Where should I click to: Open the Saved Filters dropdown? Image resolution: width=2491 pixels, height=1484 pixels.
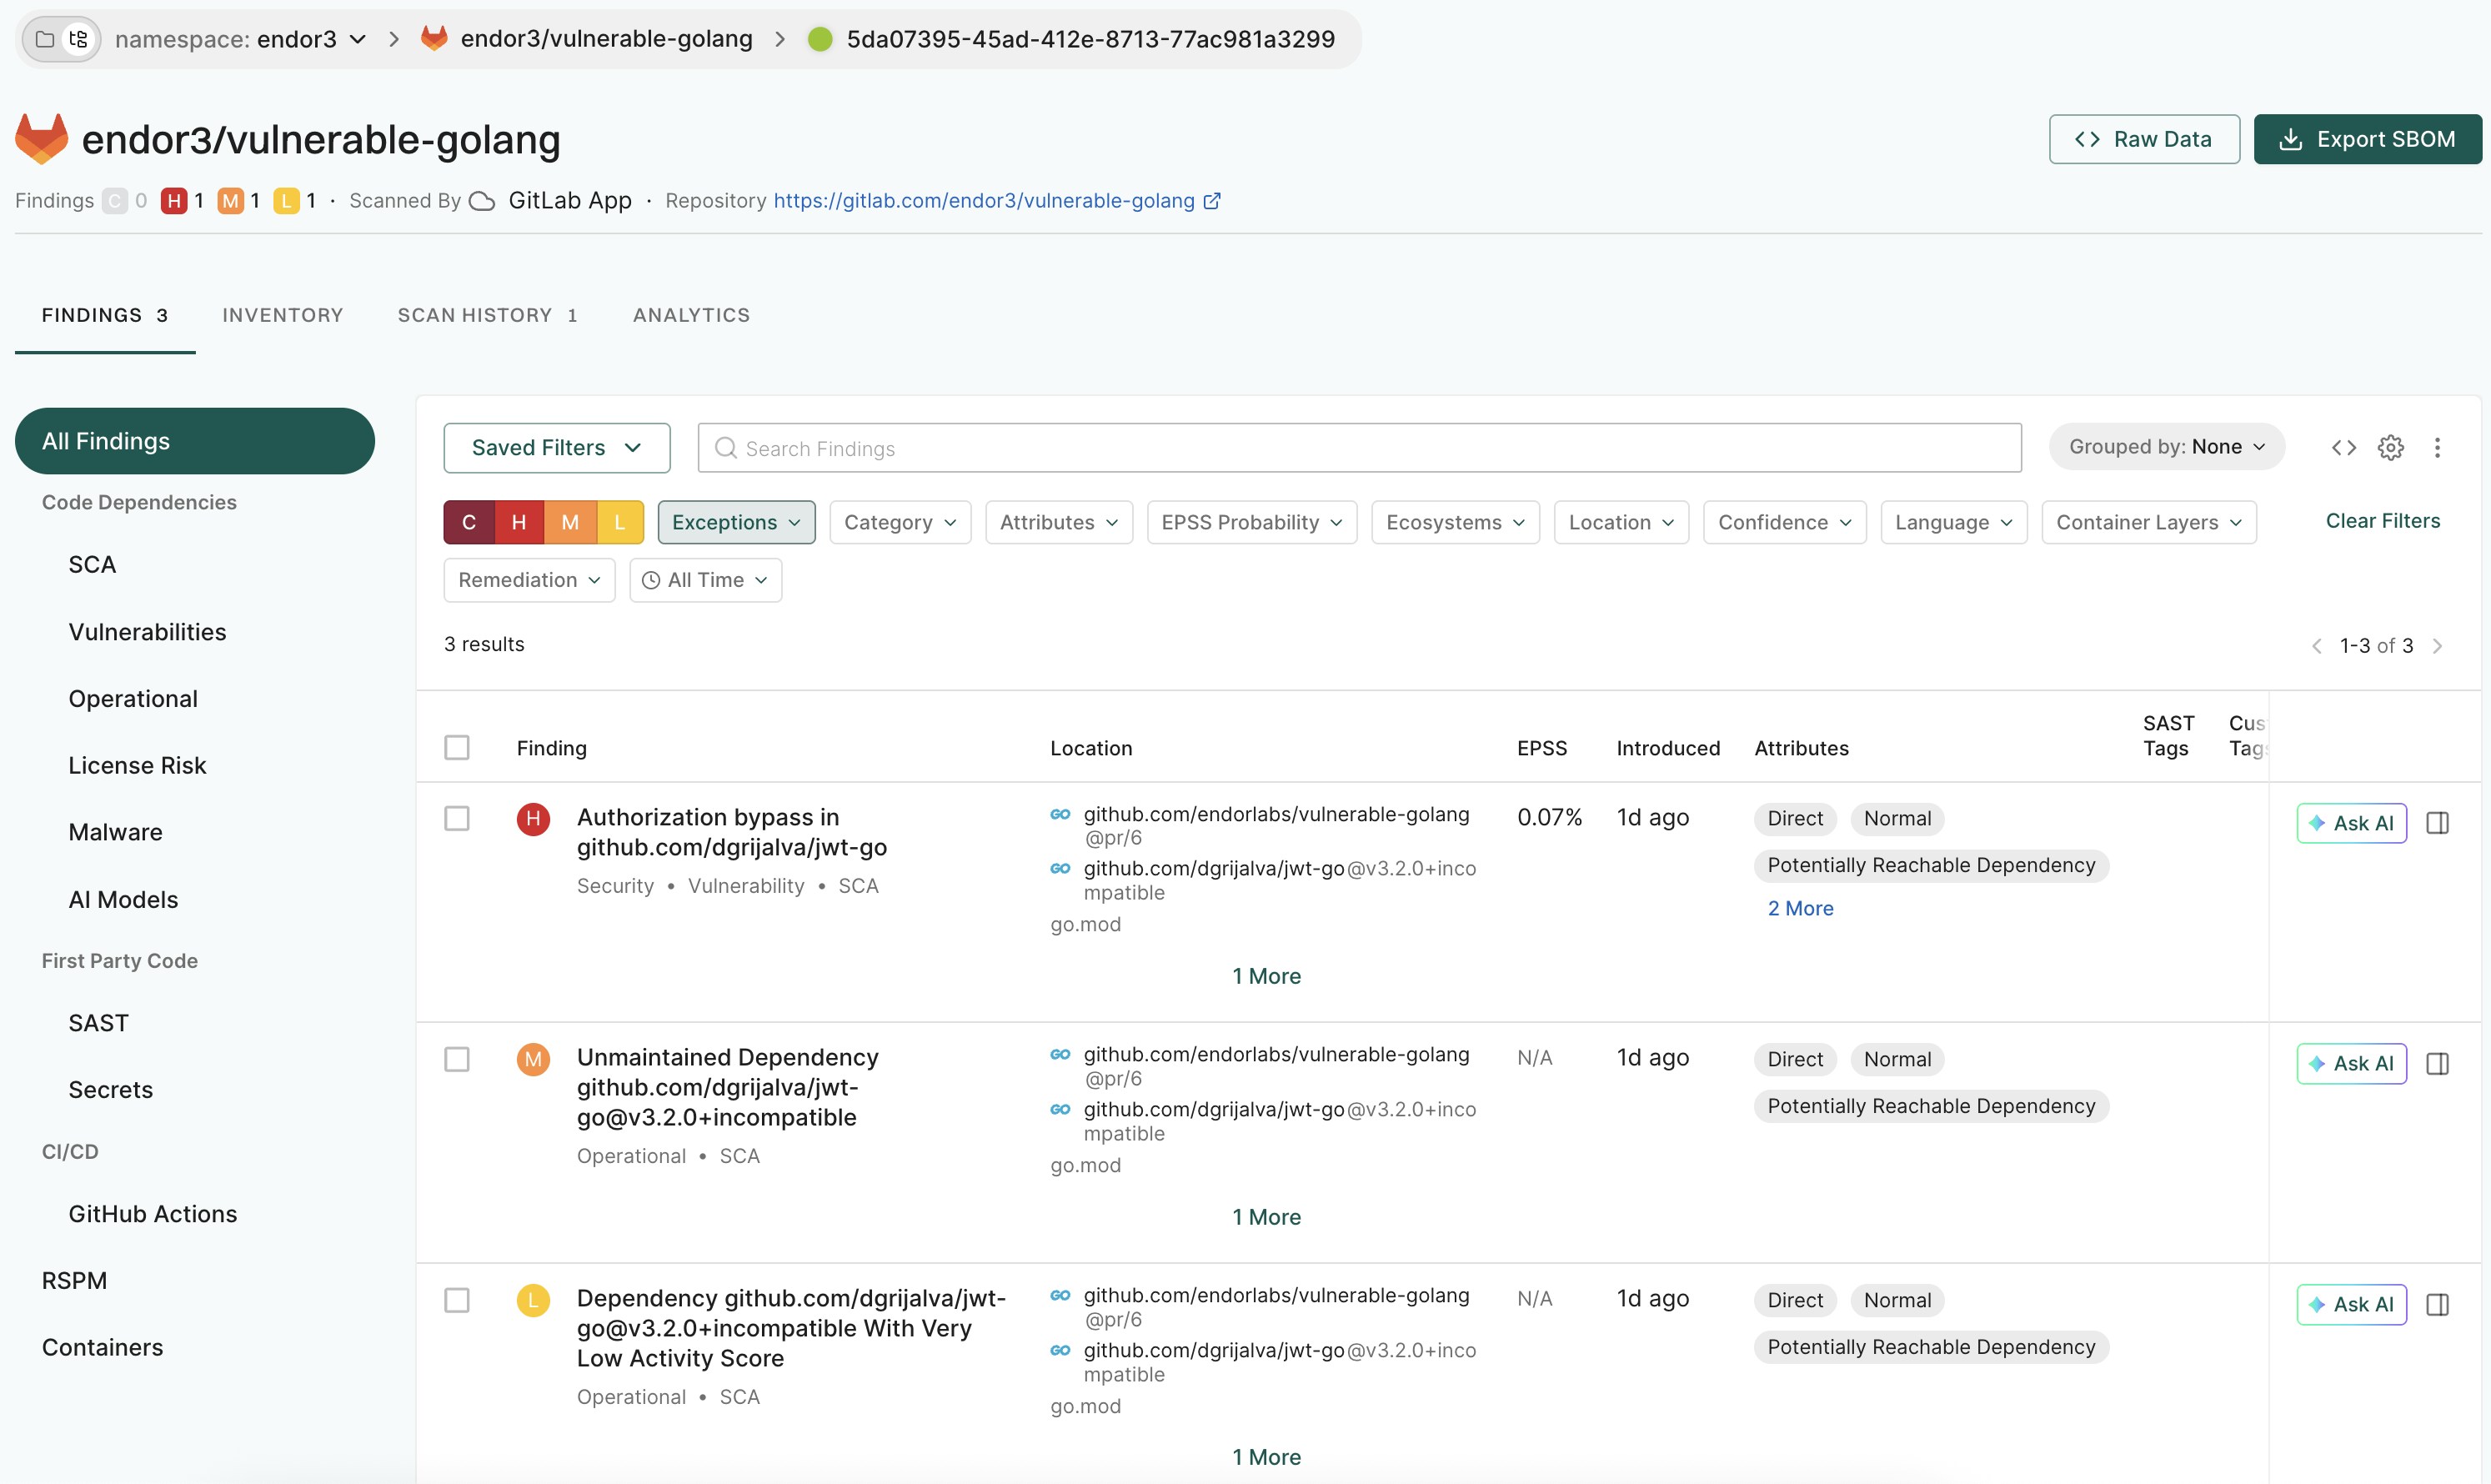click(556, 448)
